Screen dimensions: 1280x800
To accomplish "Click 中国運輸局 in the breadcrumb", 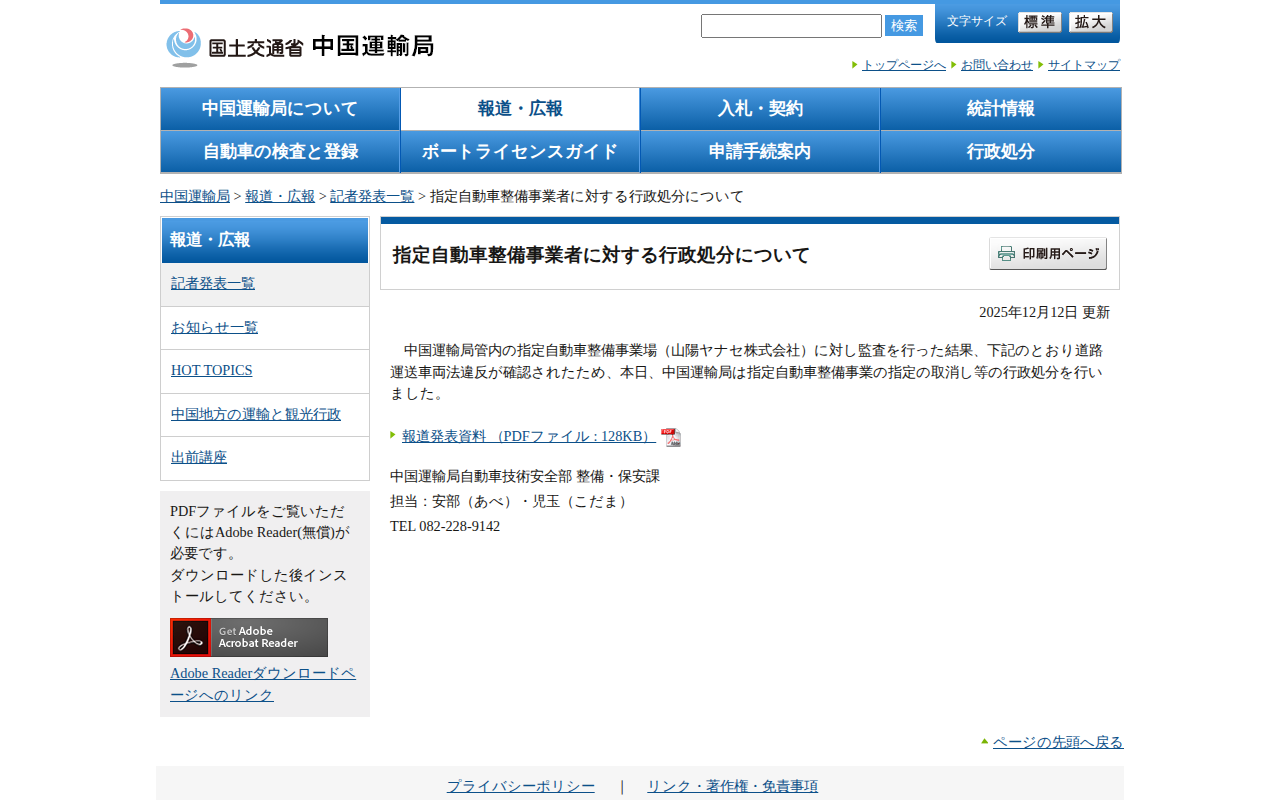I will 195,196.
